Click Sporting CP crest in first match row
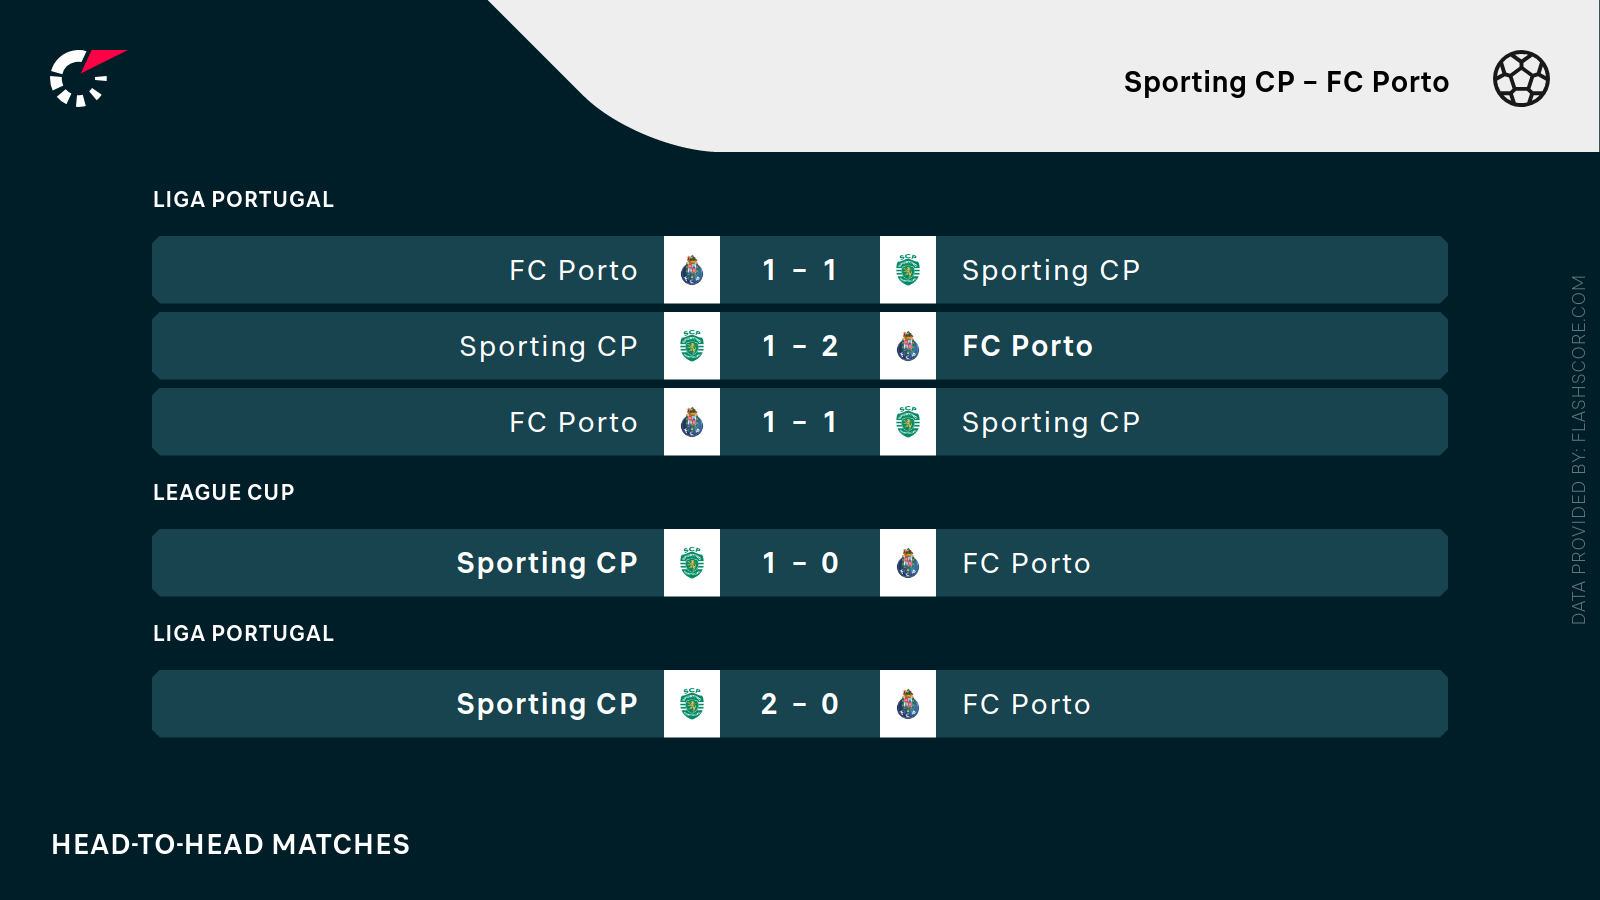Image resolution: width=1600 pixels, height=900 pixels. pos(908,270)
